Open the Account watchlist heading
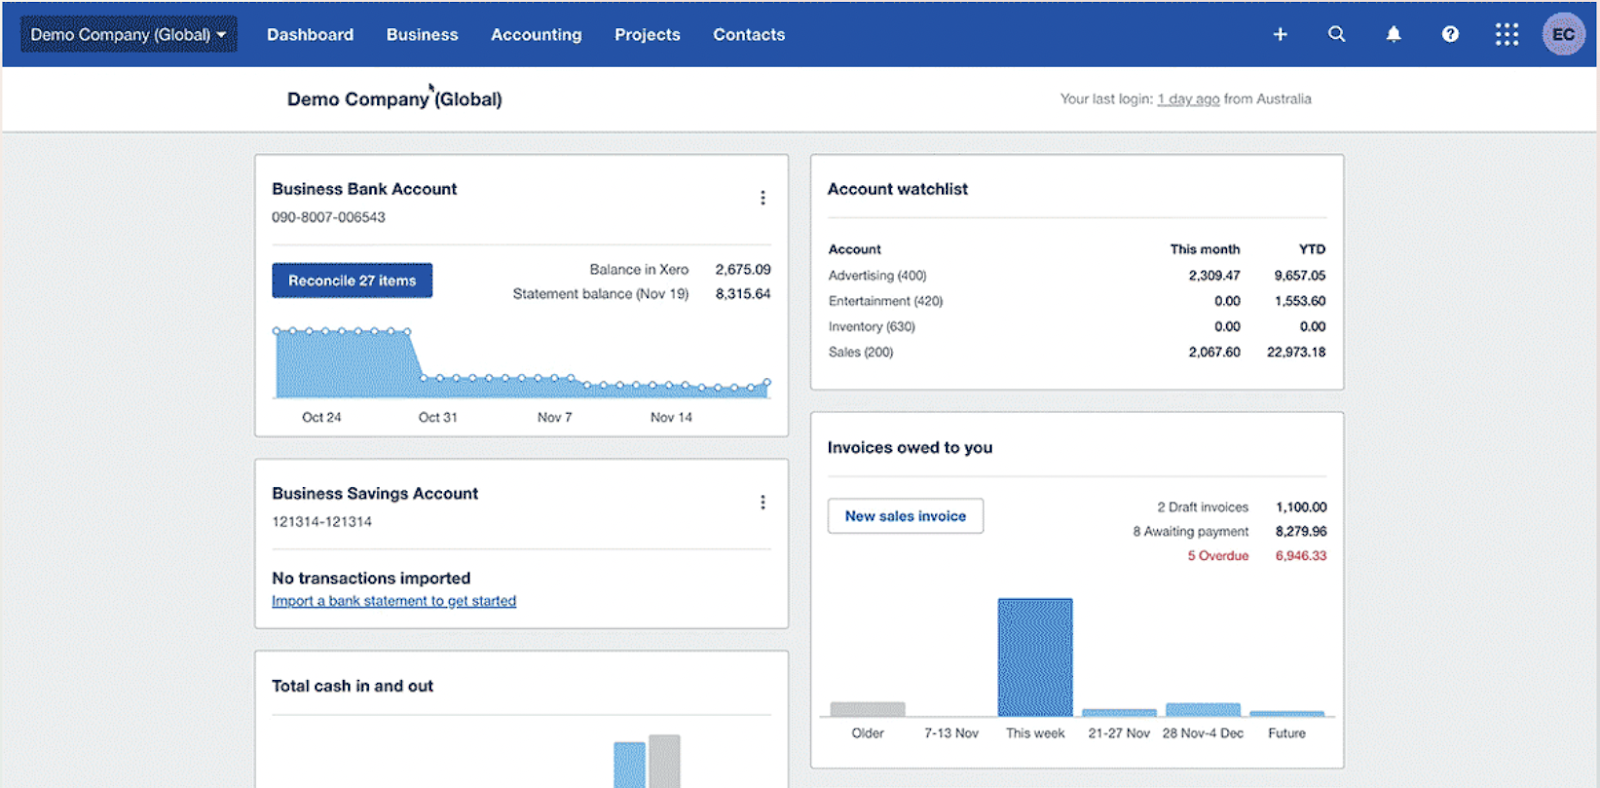The height and width of the screenshot is (788, 1600). (898, 189)
